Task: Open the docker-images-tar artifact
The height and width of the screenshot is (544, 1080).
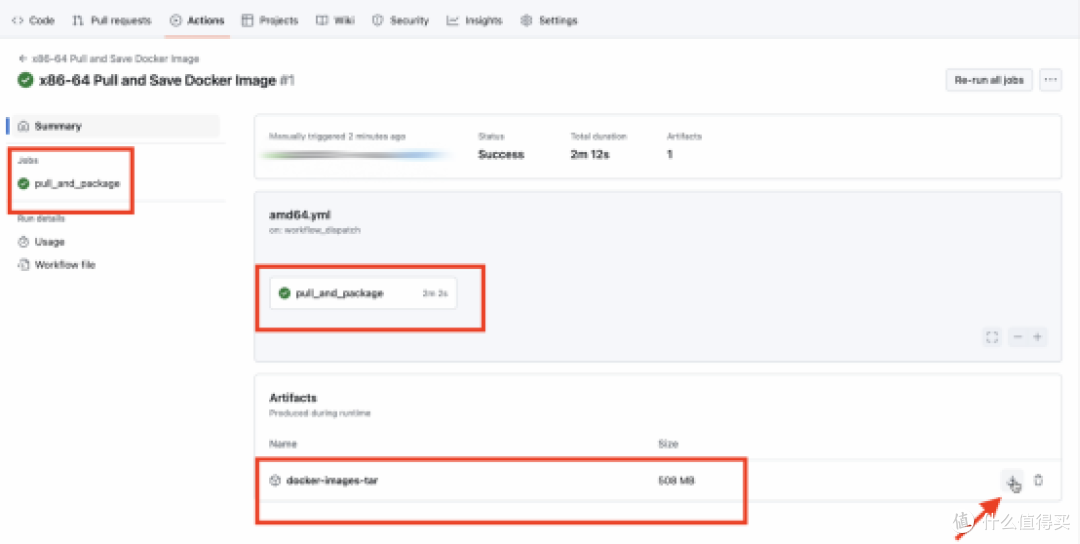Action: tap(332, 481)
